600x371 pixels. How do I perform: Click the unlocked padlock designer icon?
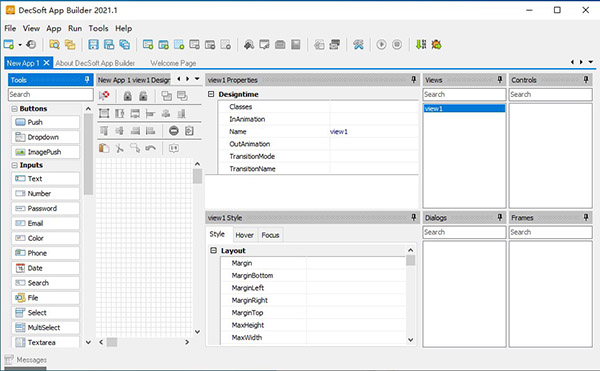[x=143, y=96]
